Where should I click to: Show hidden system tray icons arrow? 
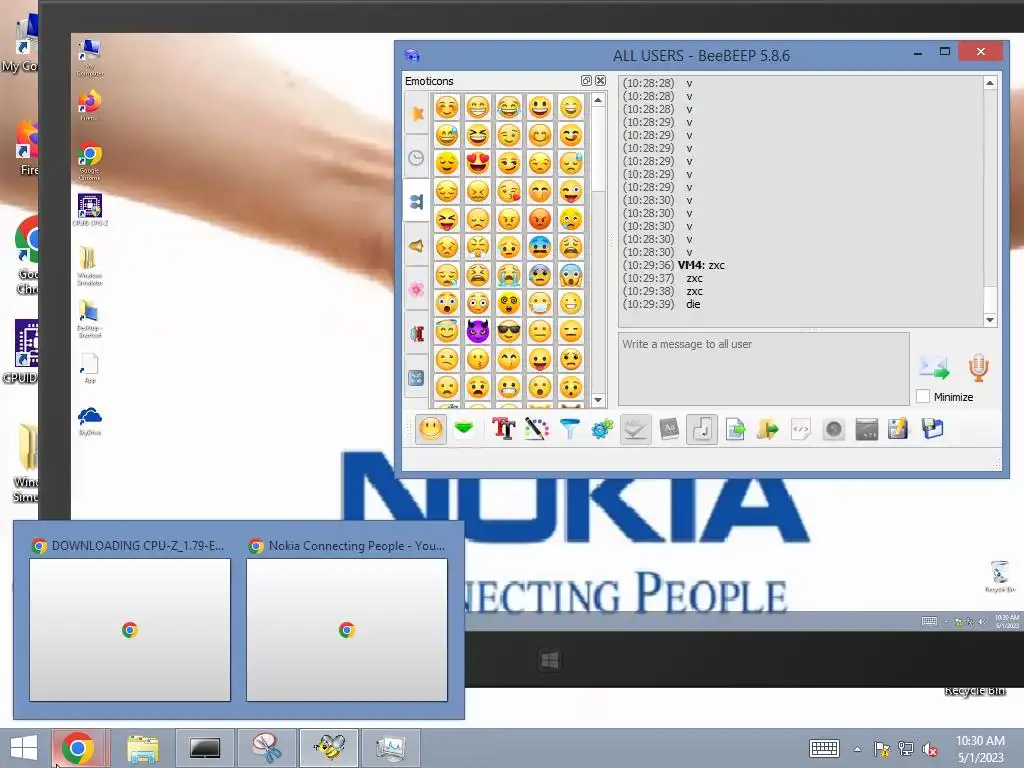857,749
